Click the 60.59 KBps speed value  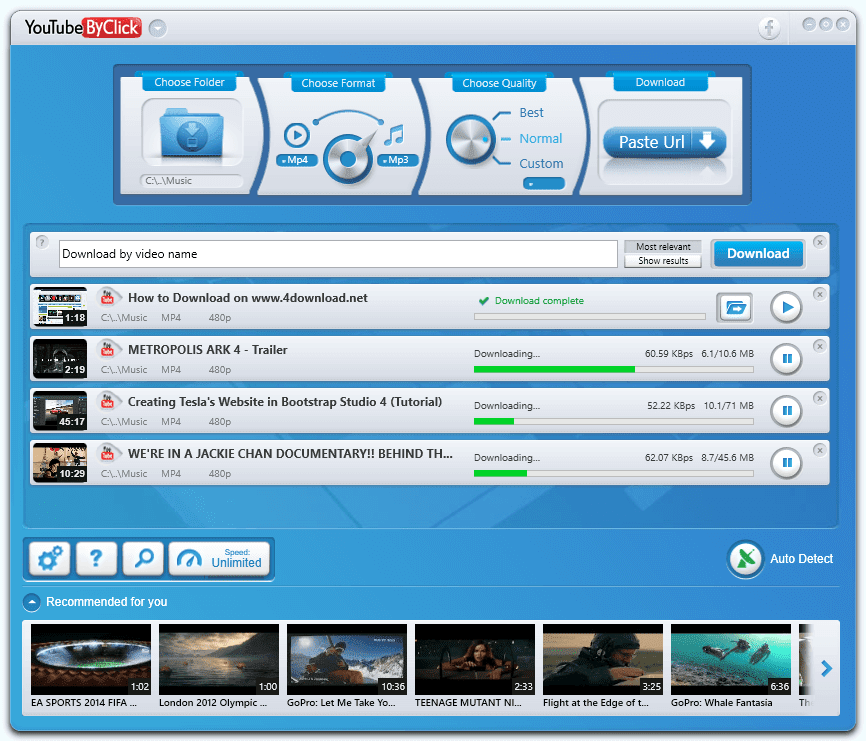point(668,353)
